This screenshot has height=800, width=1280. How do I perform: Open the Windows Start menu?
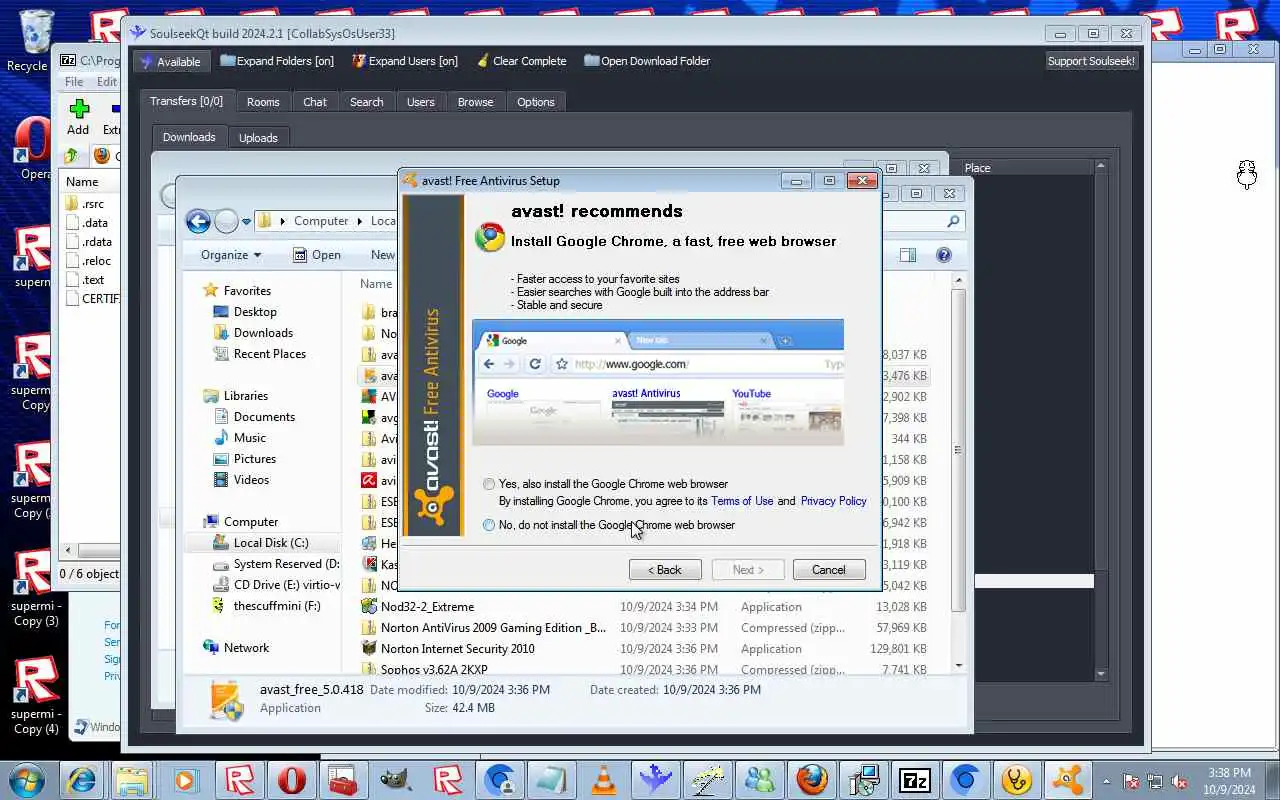(27, 779)
